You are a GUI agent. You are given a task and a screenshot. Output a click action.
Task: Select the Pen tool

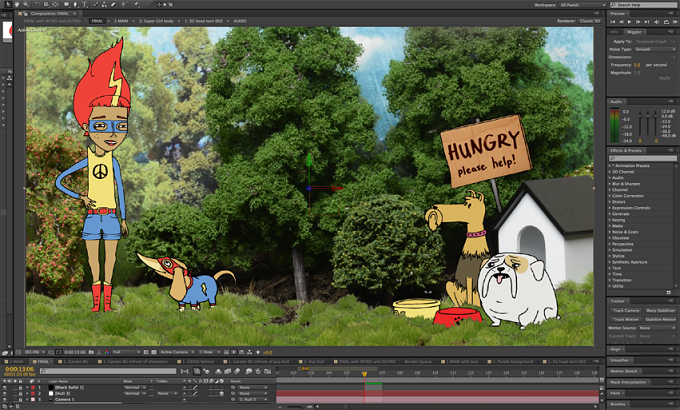click(75, 4)
